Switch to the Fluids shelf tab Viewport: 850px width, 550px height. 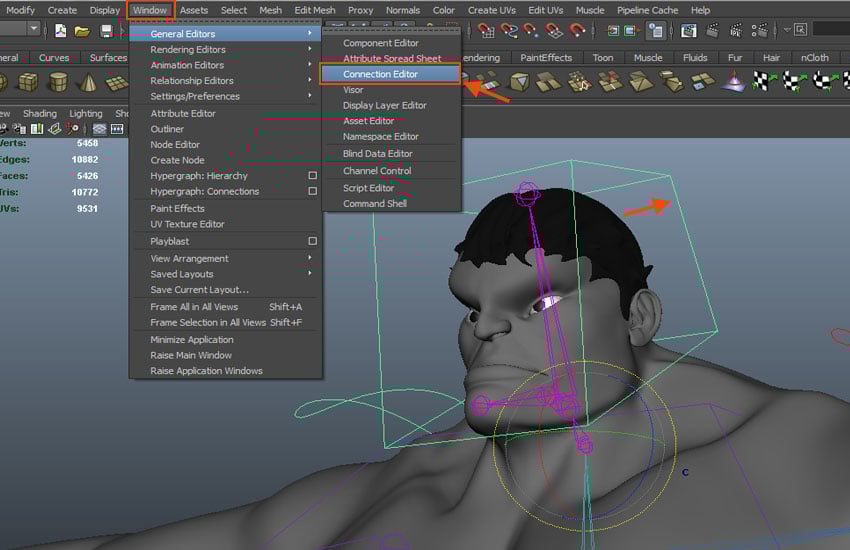(694, 58)
